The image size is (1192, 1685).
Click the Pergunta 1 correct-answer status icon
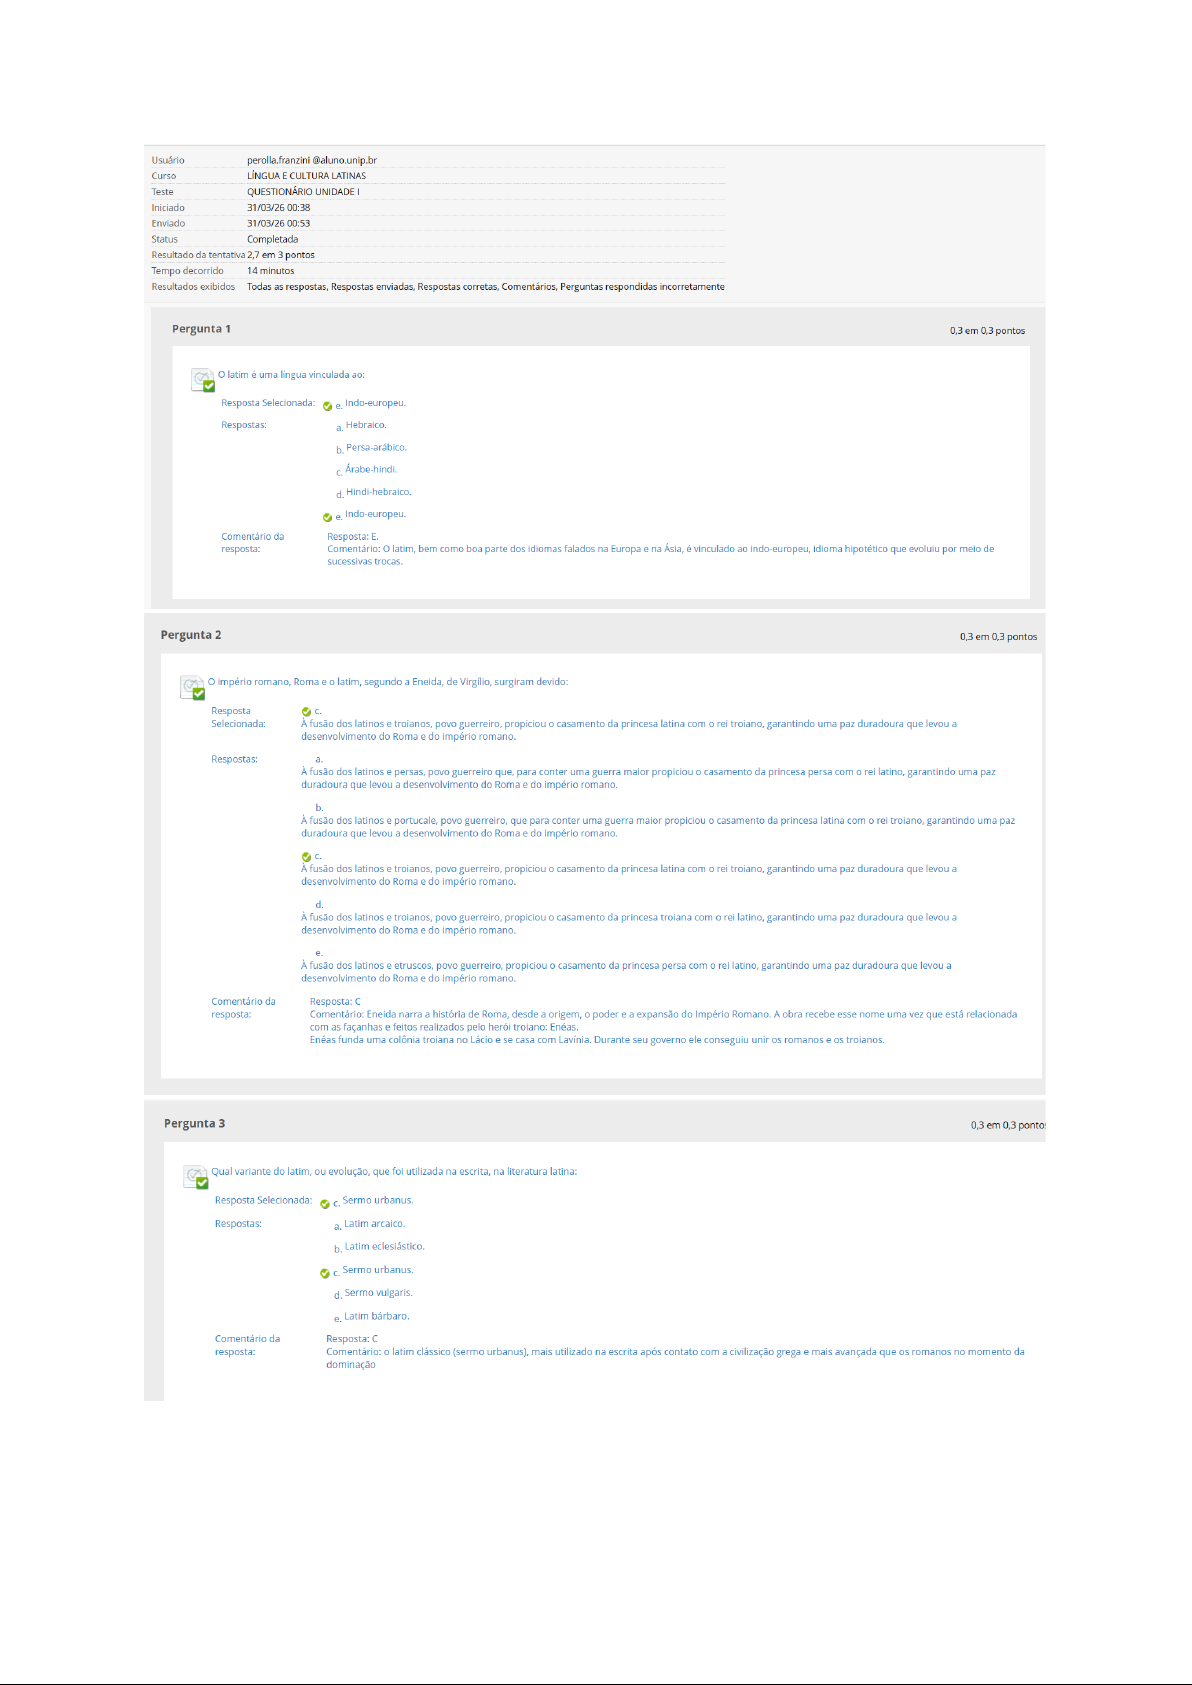(203, 380)
